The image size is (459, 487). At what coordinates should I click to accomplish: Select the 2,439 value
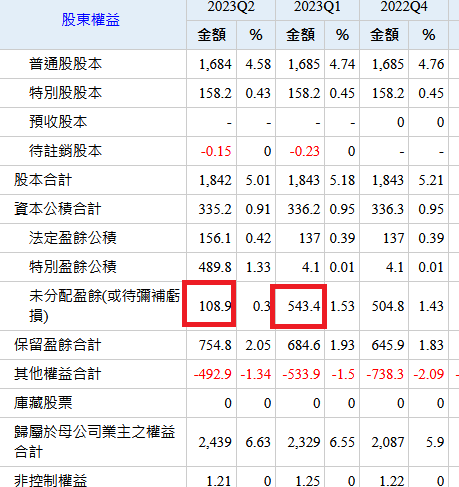coord(215,442)
